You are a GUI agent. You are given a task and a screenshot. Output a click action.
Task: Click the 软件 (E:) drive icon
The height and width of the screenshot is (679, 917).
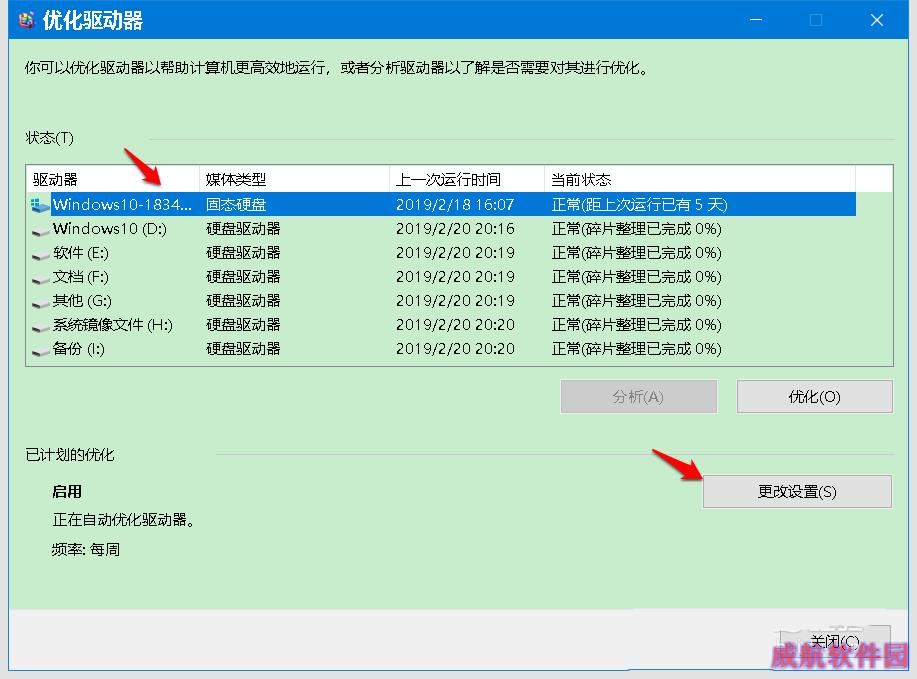click(x=40, y=254)
